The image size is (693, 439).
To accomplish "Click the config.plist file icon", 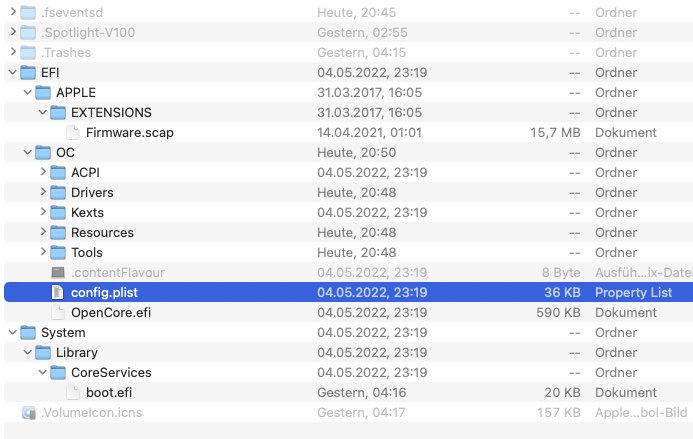I will 58,292.
